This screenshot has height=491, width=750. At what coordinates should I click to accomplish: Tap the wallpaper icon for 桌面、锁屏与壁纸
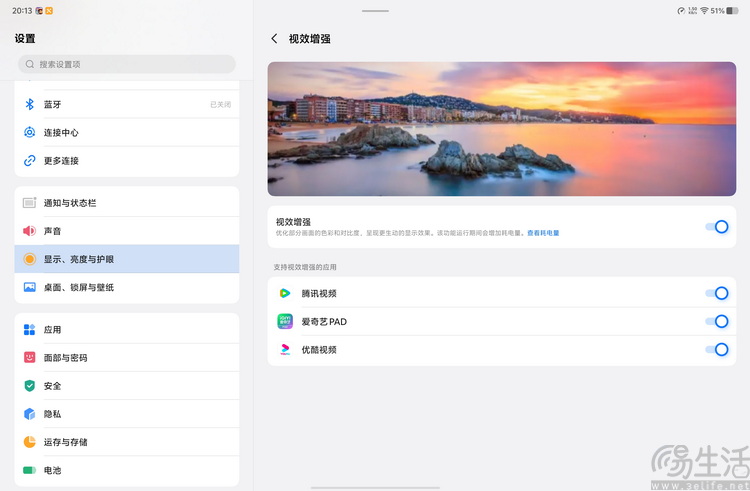(30, 287)
